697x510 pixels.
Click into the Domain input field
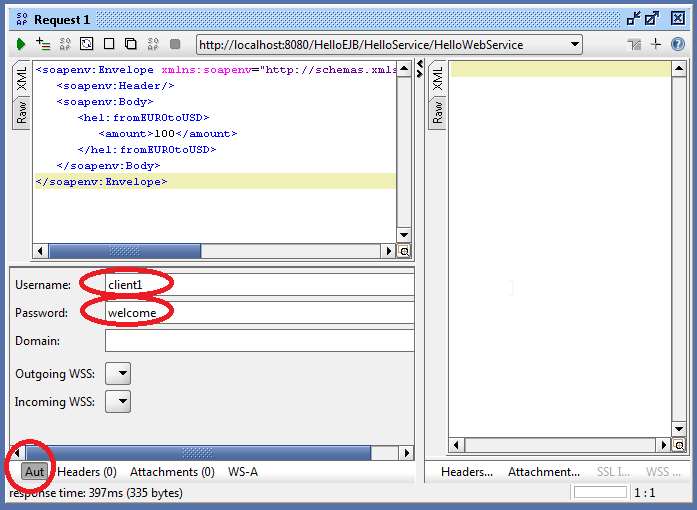point(258,341)
